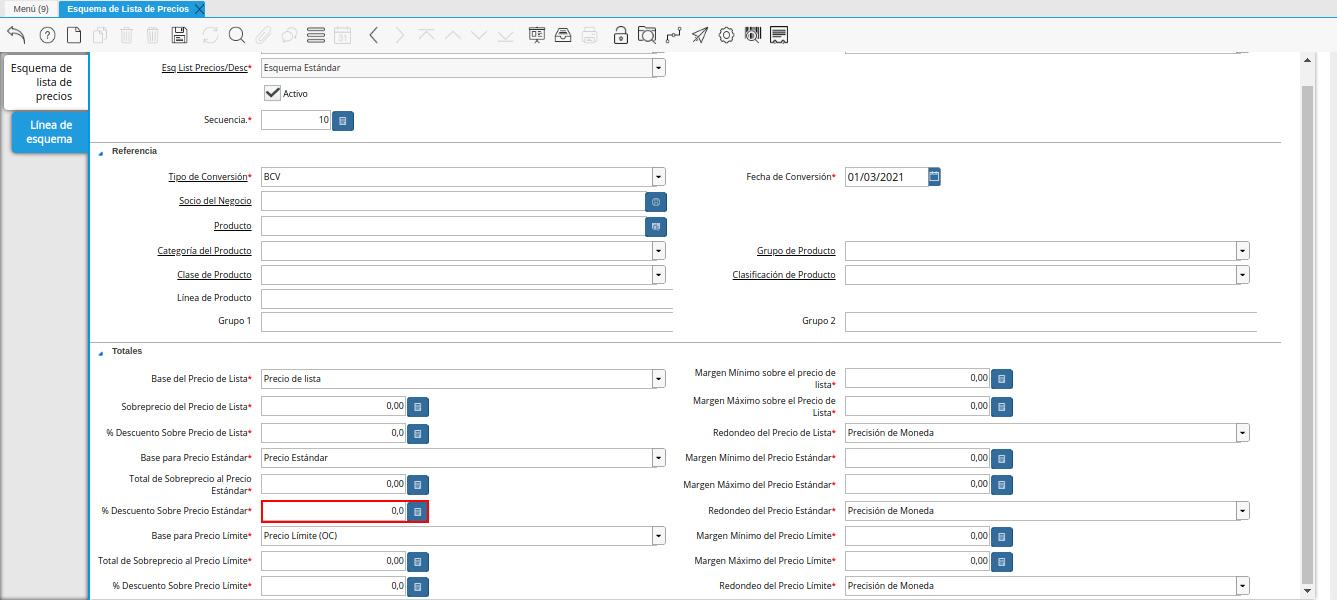Image resolution: width=1337 pixels, height=600 pixels.
Task: Go to parent record left chevron
Action: 373,35
